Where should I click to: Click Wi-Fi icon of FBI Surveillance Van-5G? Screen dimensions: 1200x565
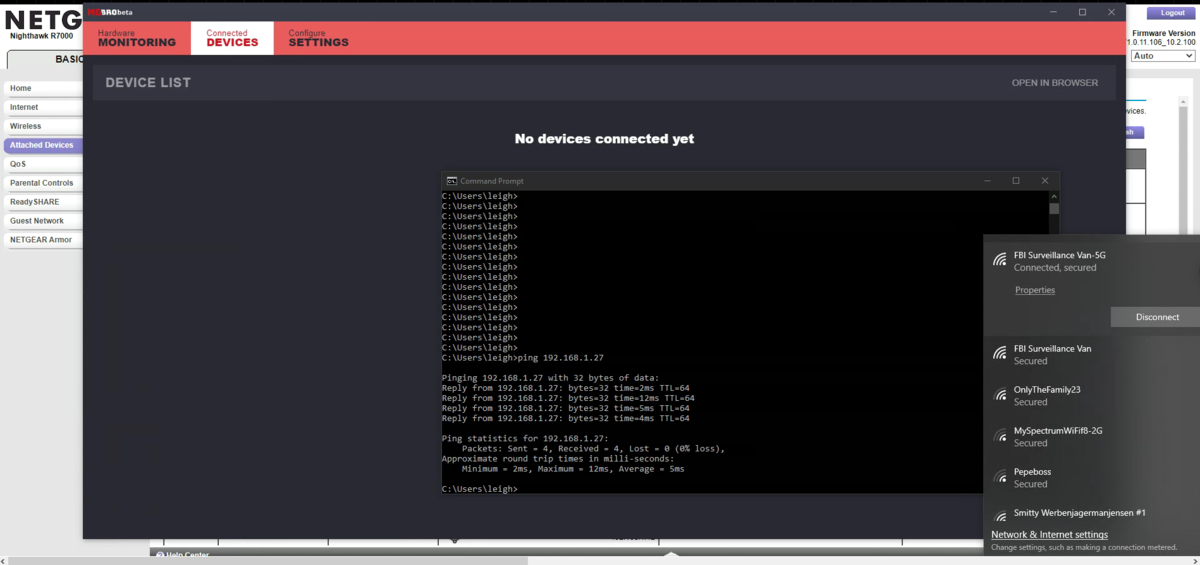tap(999, 260)
